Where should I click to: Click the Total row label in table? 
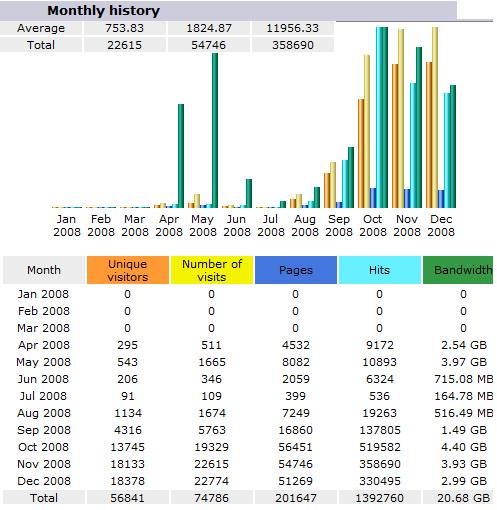click(x=44, y=498)
